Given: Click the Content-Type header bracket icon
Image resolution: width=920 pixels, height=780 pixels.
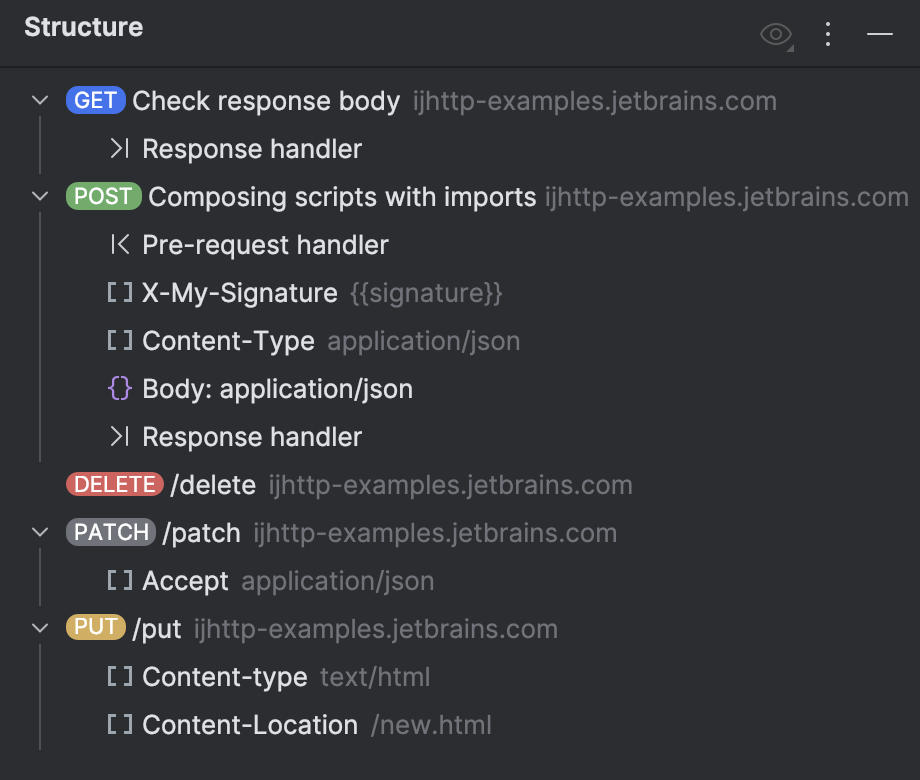Looking at the screenshot, I should (x=120, y=340).
